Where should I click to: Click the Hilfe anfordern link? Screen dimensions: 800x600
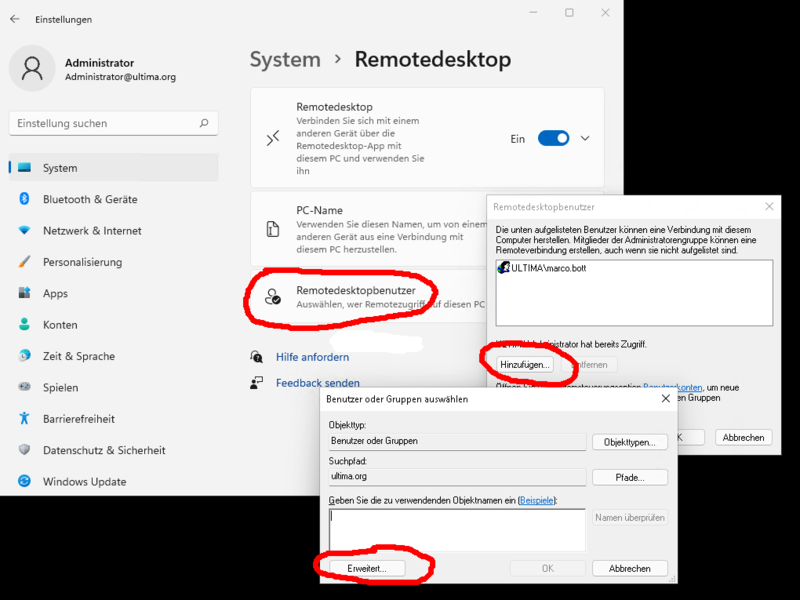click(x=312, y=357)
